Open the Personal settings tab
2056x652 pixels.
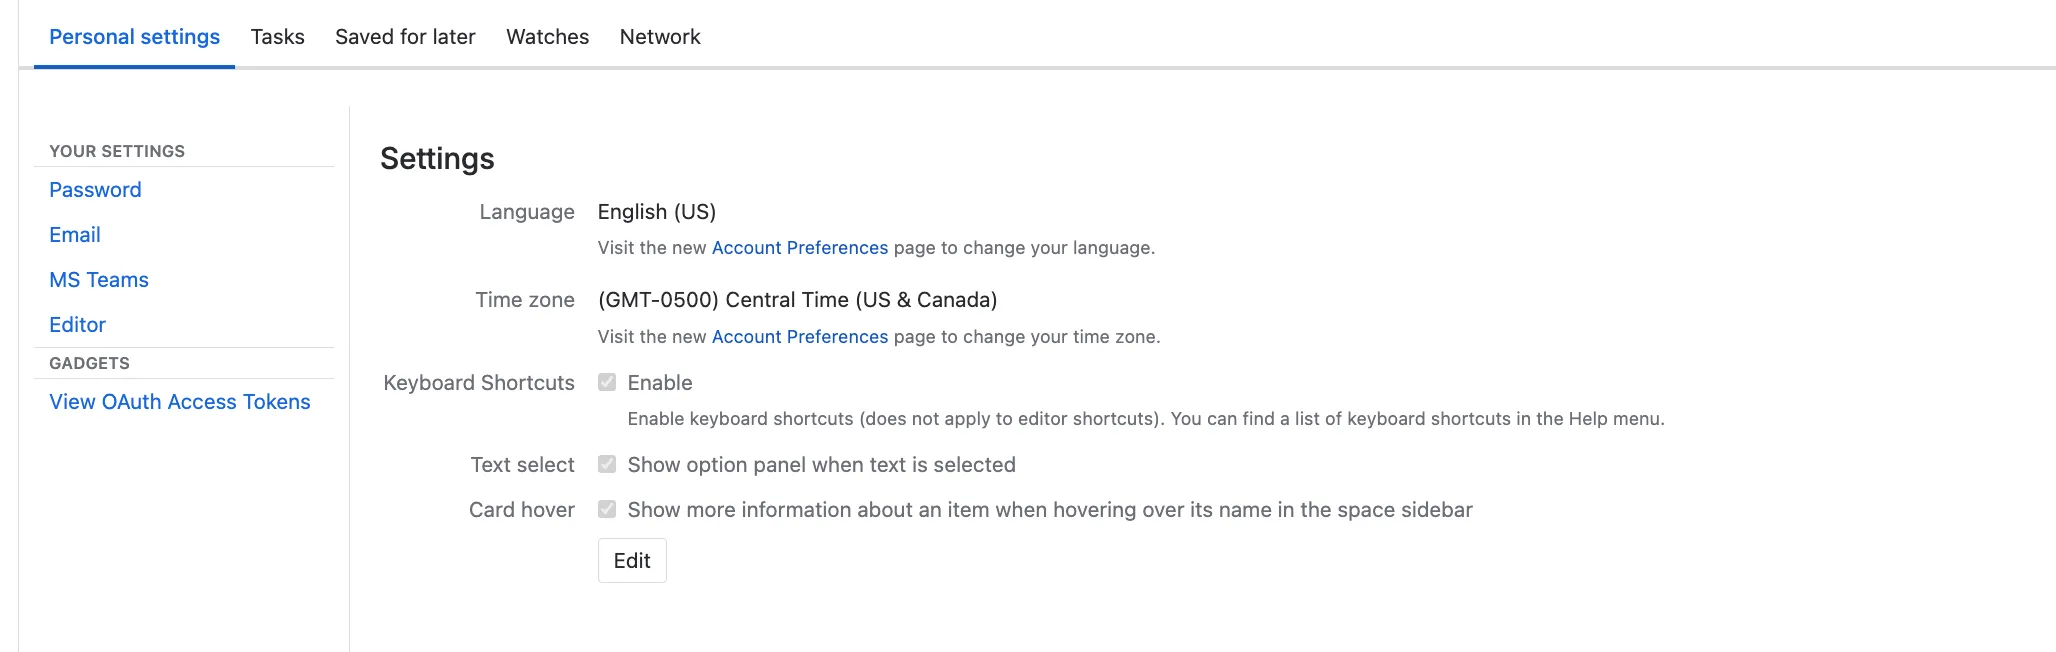click(x=134, y=37)
